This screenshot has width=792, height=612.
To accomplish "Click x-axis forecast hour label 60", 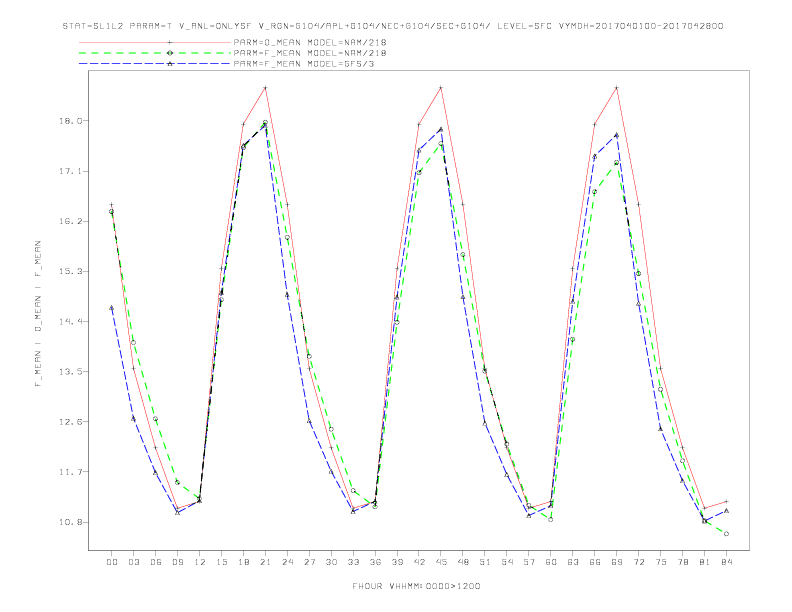I will click(551, 562).
